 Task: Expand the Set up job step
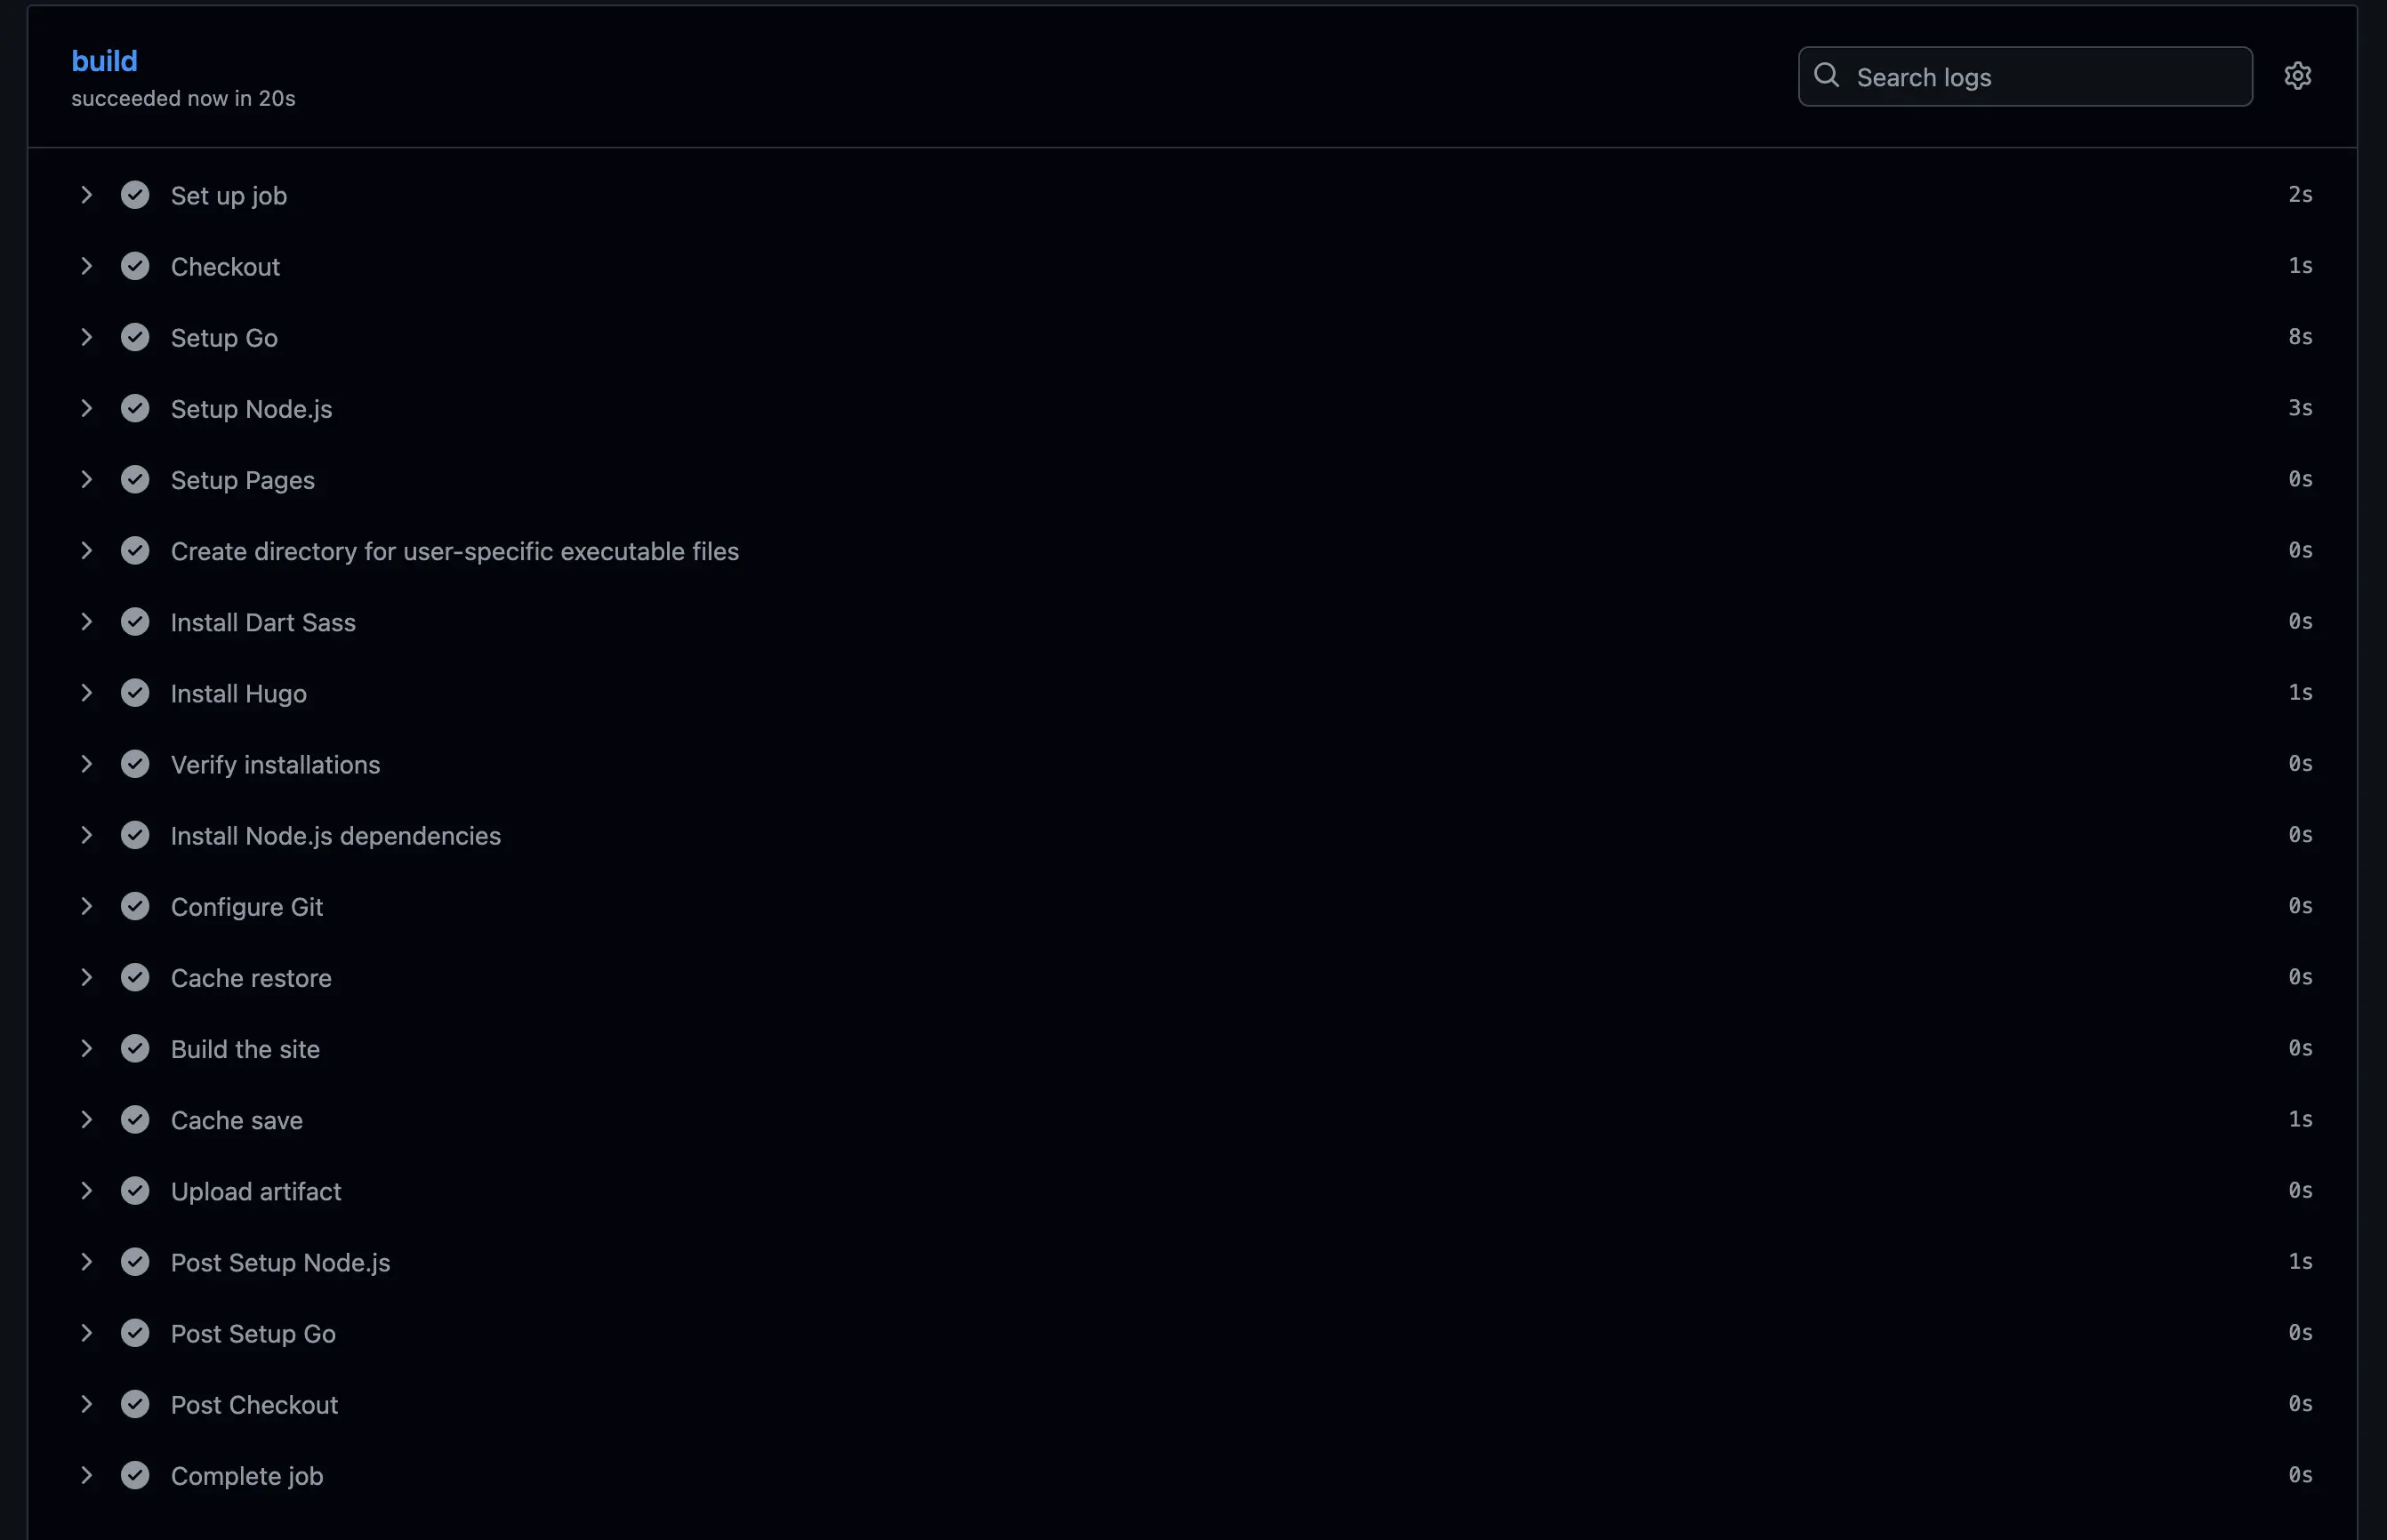coord(87,195)
